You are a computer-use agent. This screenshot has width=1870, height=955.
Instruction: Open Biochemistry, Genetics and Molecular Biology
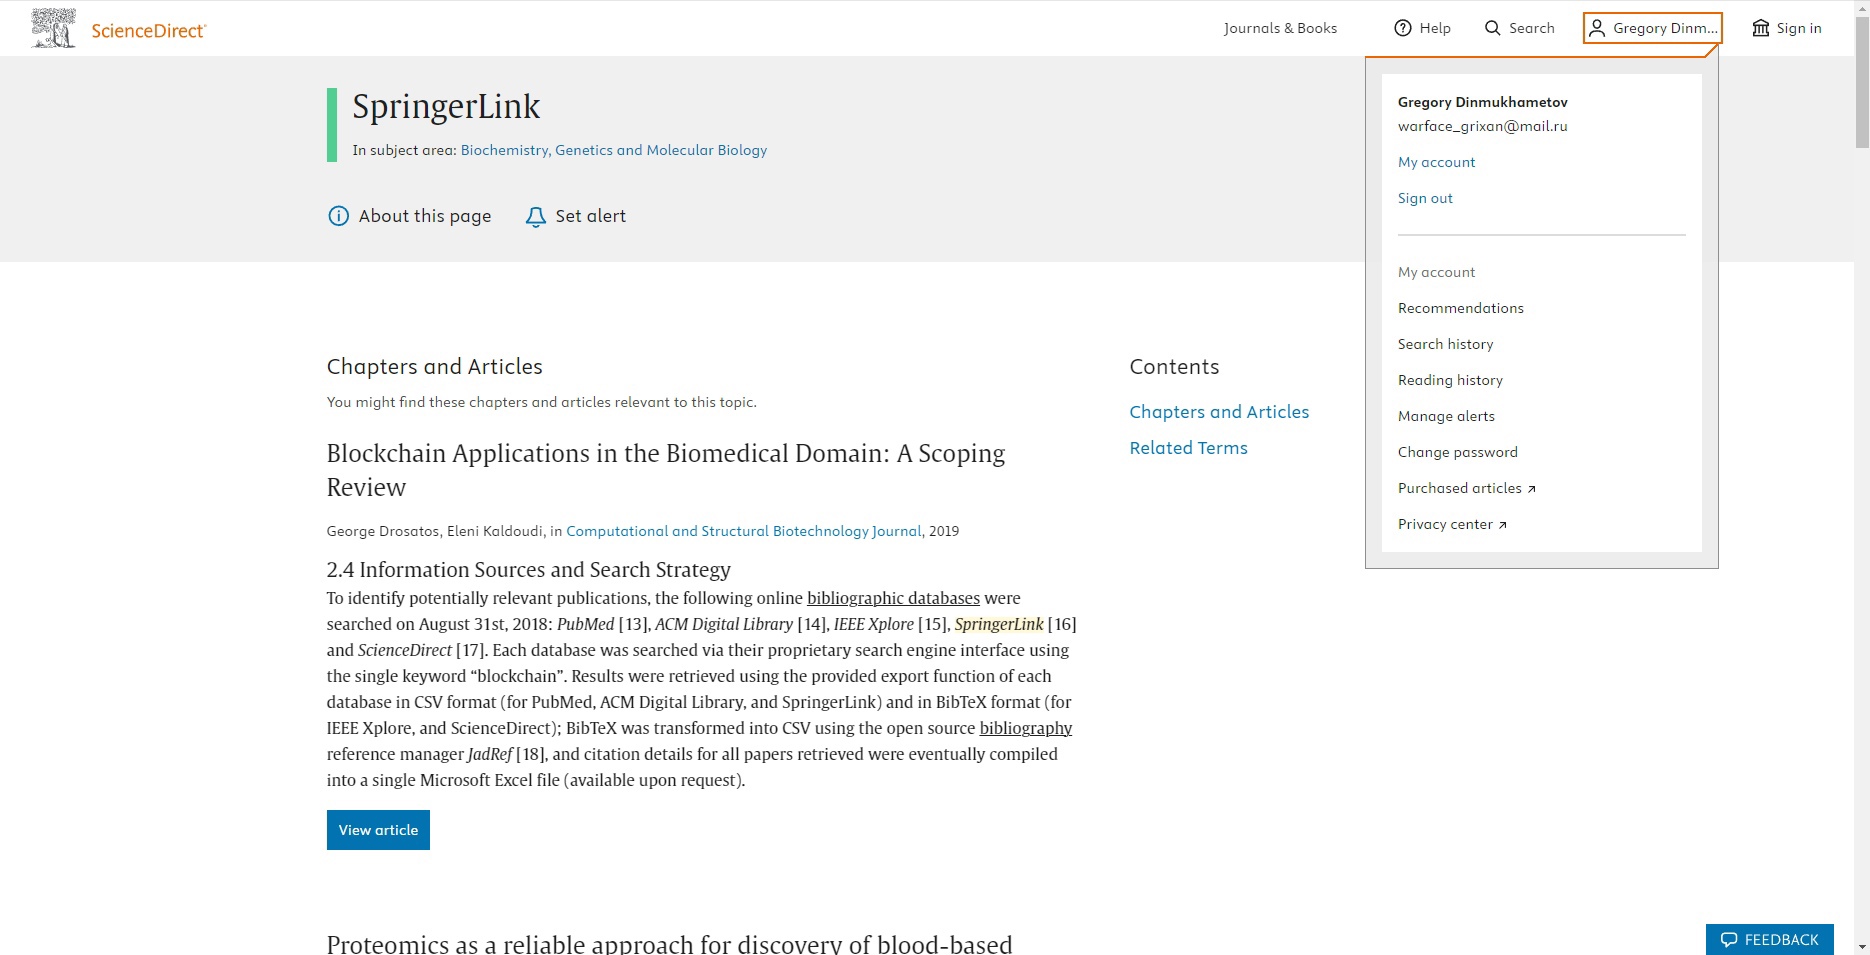coord(614,150)
